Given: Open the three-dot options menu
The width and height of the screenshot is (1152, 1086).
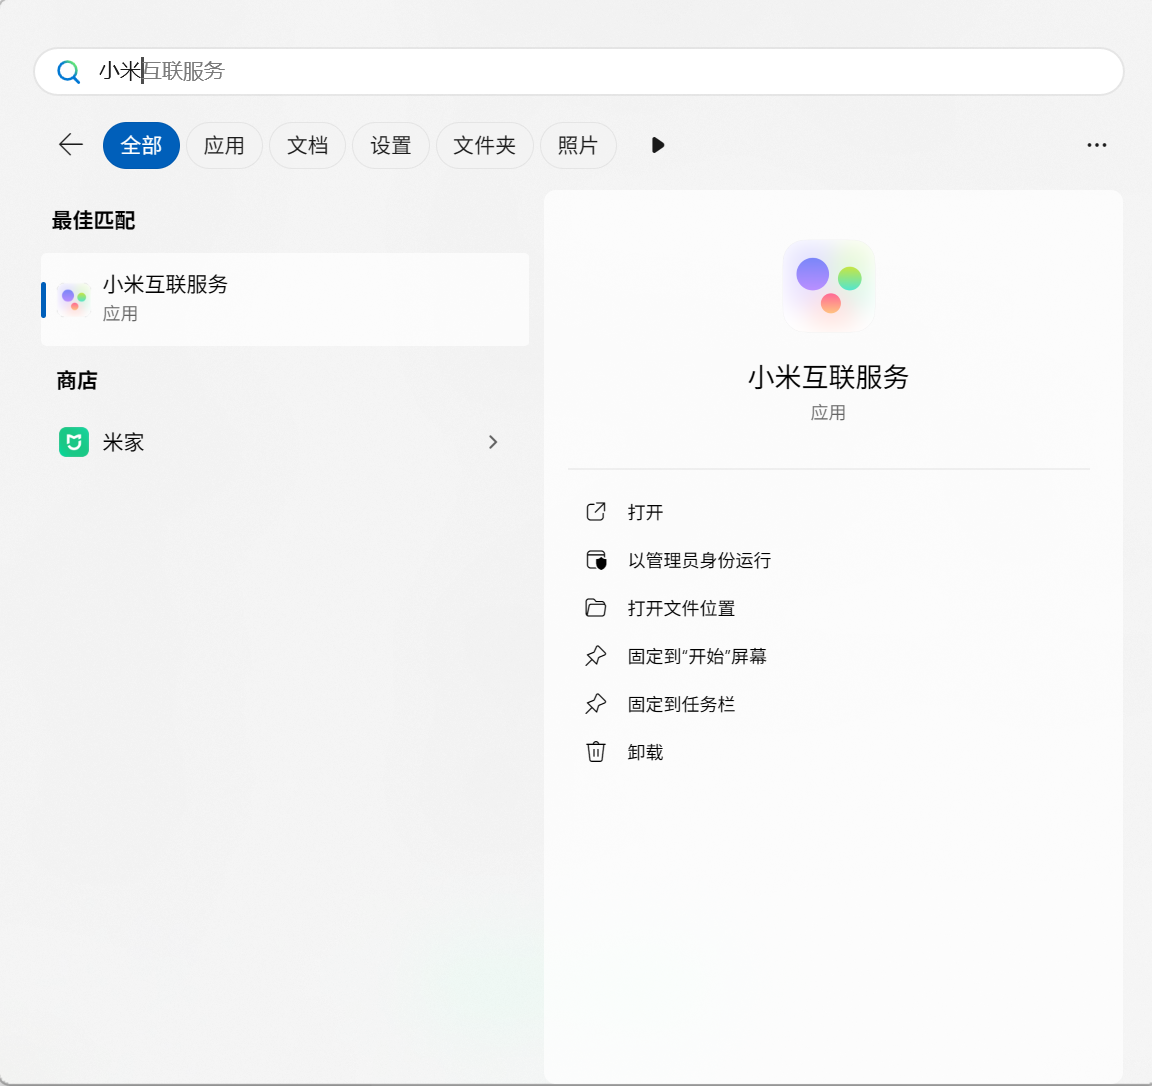Looking at the screenshot, I should click(1096, 145).
